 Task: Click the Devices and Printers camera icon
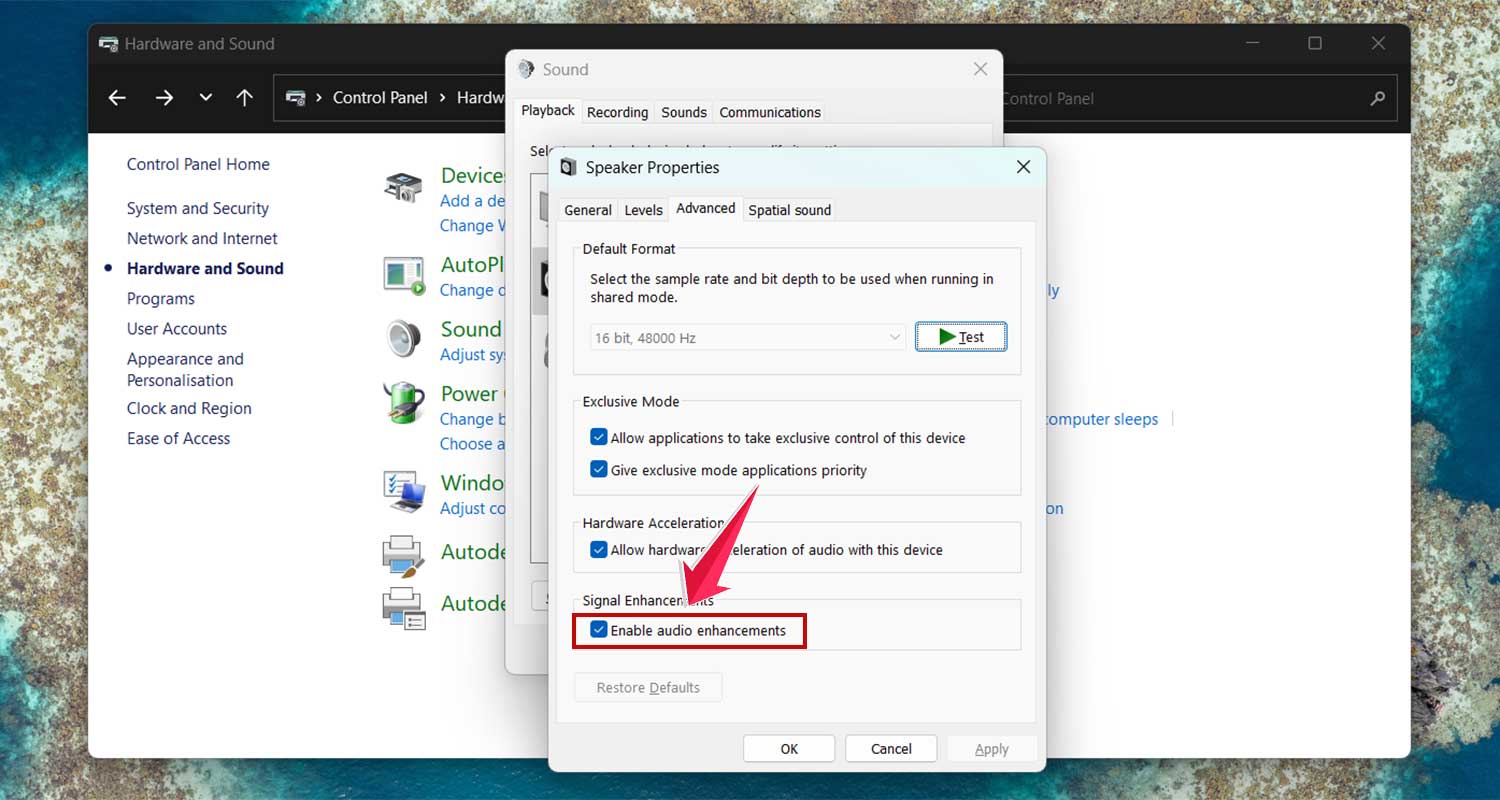(403, 185)
